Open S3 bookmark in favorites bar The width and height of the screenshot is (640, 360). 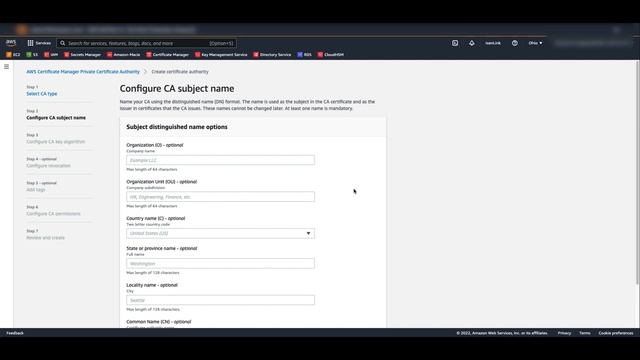[32, 54]
